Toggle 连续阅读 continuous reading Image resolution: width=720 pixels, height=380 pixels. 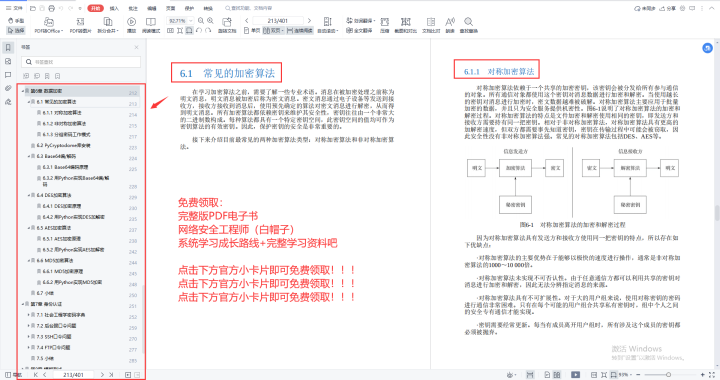[x=299, y=30]
